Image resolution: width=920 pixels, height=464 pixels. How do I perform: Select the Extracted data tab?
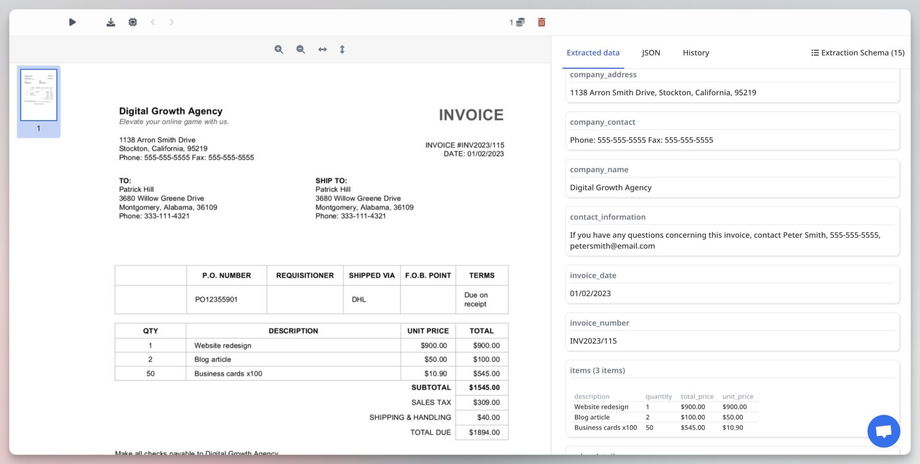pyautogui.click(x=593, y=52)
